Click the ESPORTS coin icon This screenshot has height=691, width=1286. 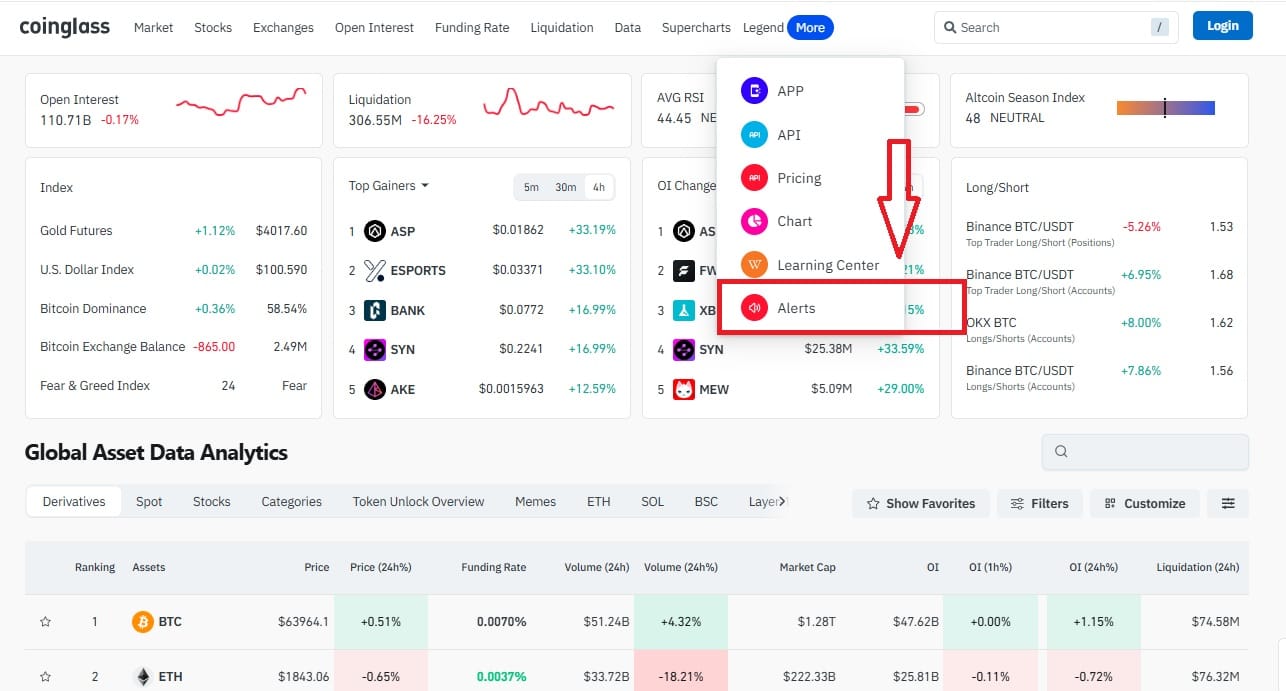[x=375, y=270]
